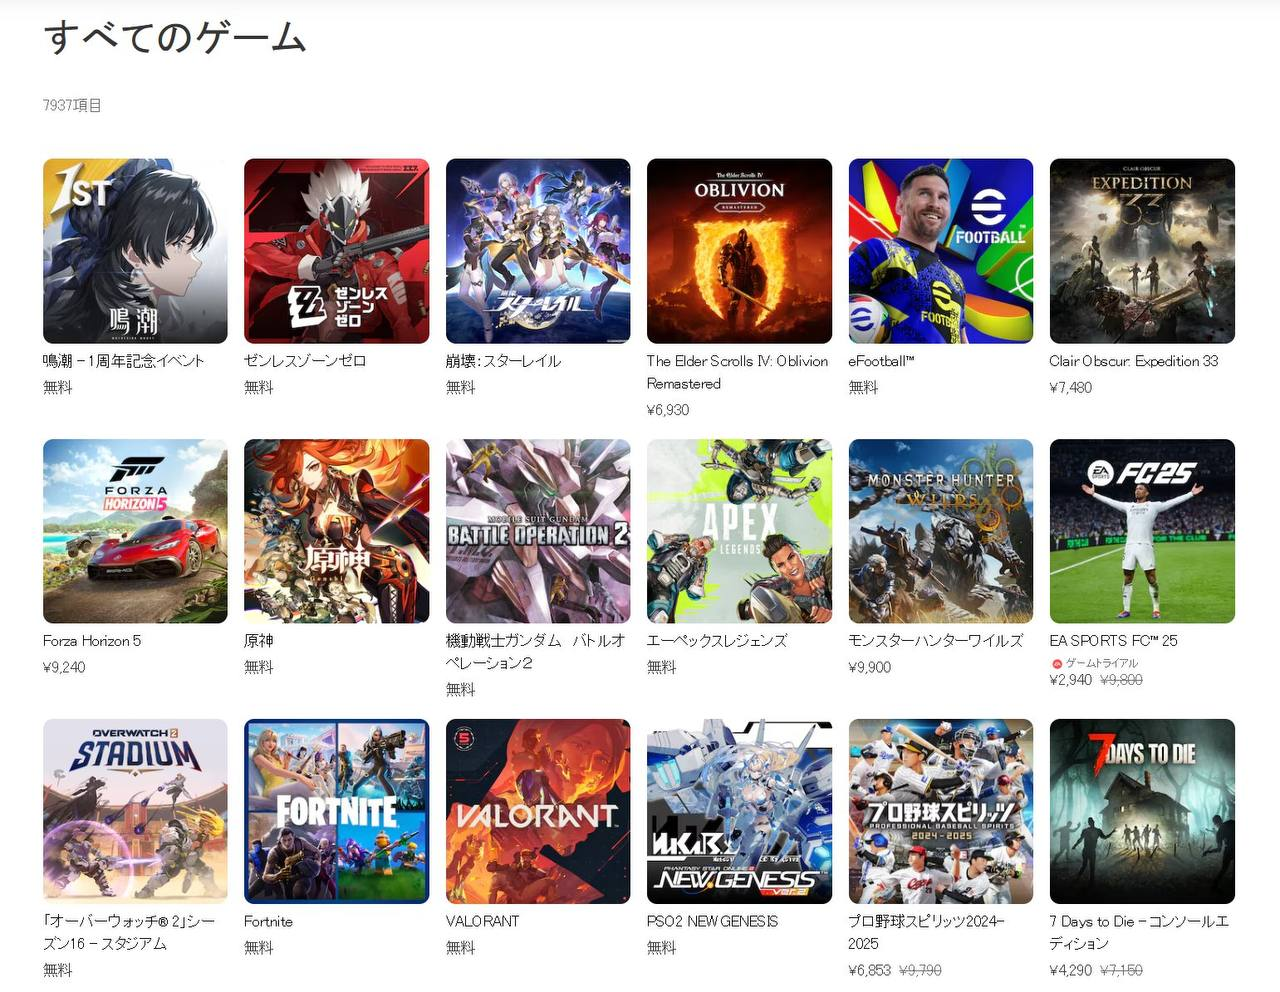Select the Forza Horizon 5 cover

135,531
